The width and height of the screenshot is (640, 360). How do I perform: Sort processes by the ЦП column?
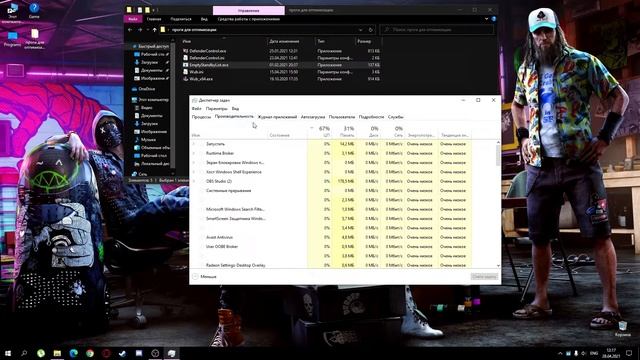pos(320,131)
